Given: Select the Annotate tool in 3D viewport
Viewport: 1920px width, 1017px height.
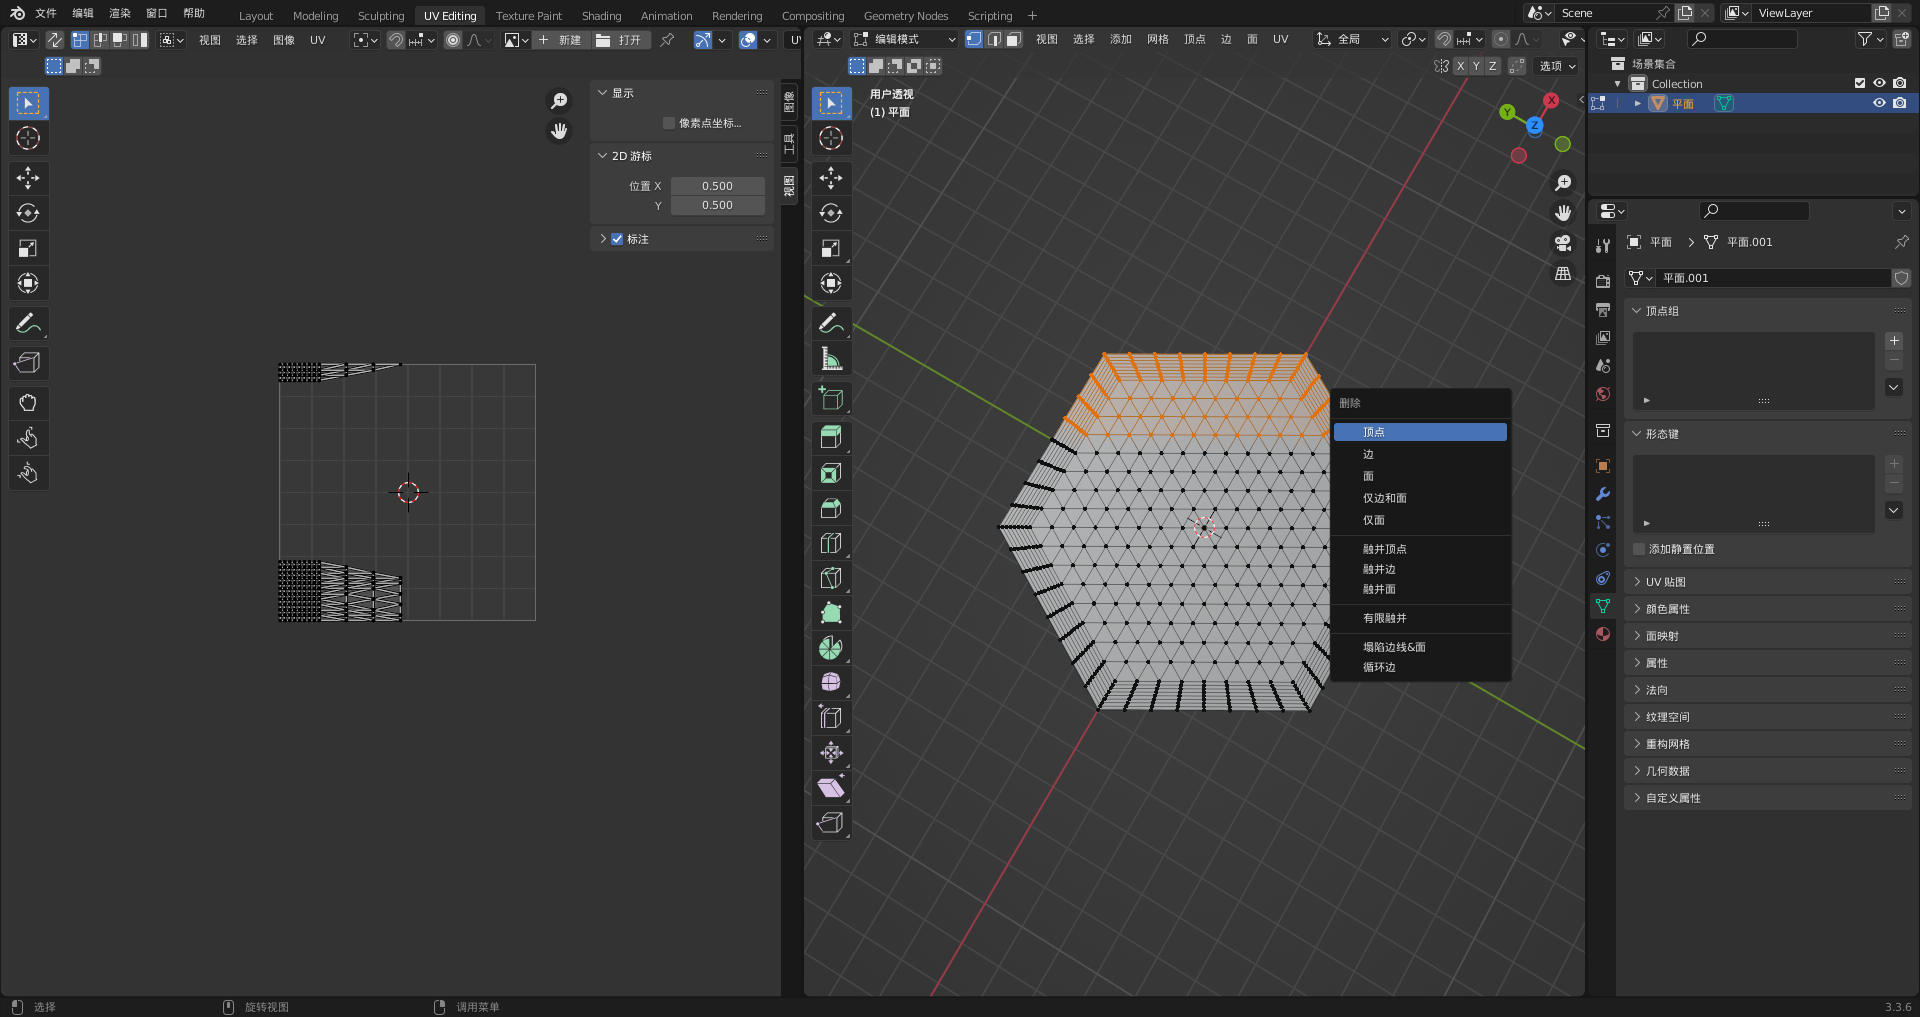Looking at the screenshot, I should point(831,323).
